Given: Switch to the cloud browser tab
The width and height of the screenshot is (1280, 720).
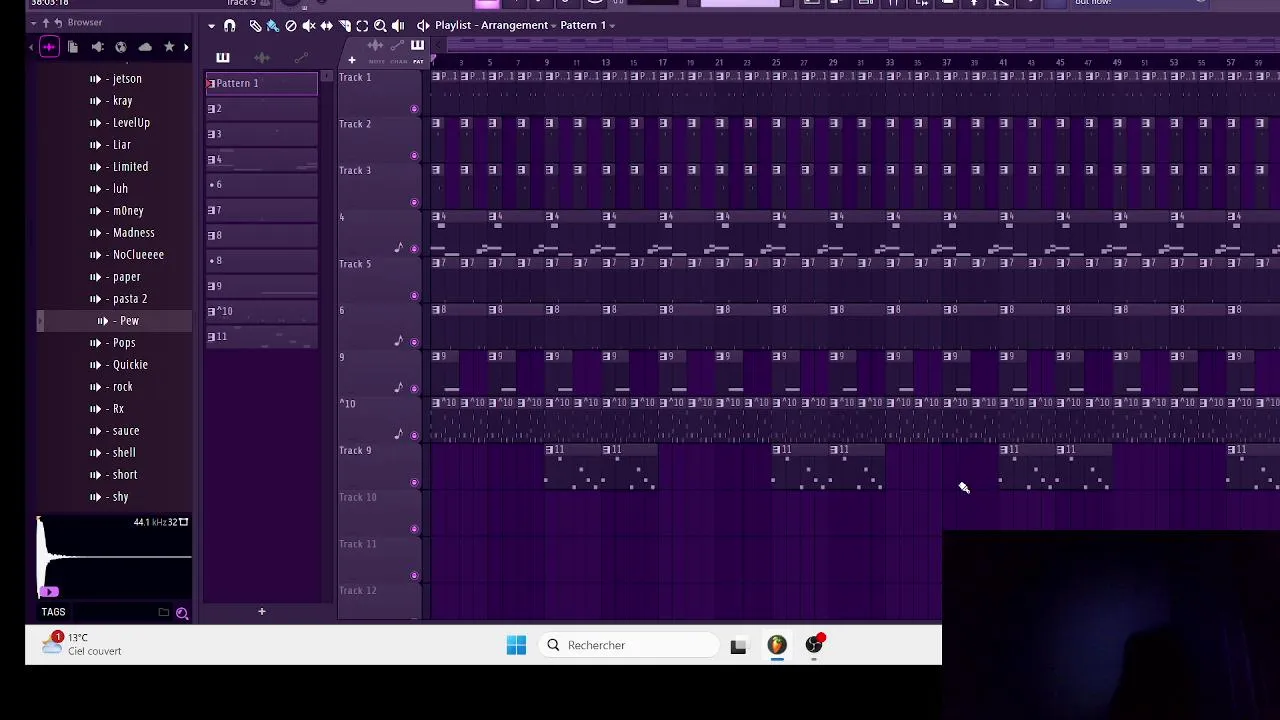Looking at the screenshot, I should 145,47.
